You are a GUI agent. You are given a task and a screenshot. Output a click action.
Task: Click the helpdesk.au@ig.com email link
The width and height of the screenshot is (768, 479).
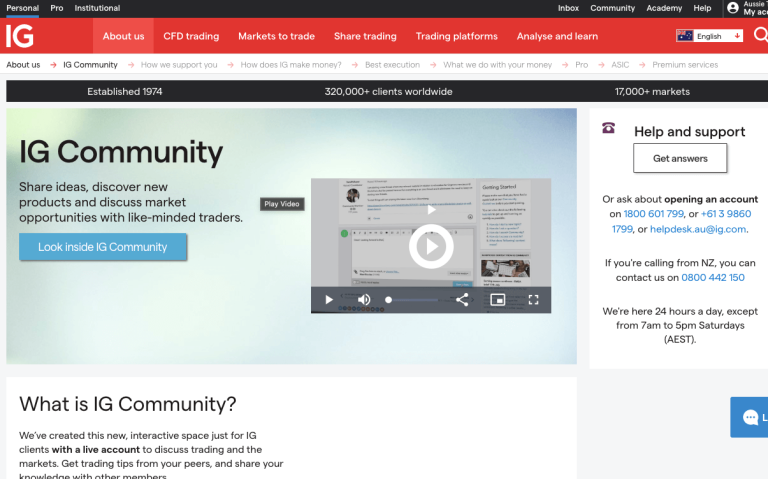(698, 229)
